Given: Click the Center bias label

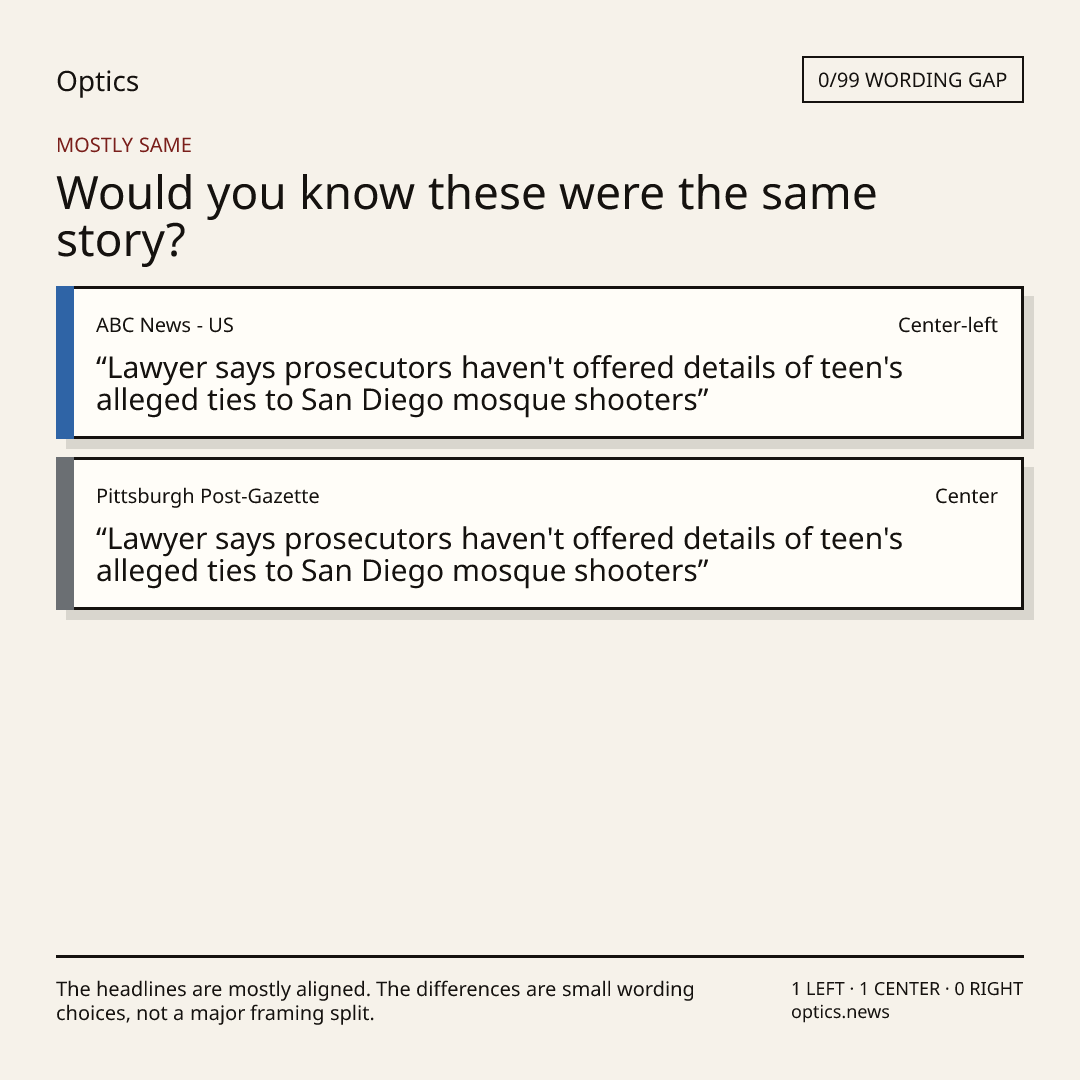Looking at the screenshot, I should pos(966,496).
